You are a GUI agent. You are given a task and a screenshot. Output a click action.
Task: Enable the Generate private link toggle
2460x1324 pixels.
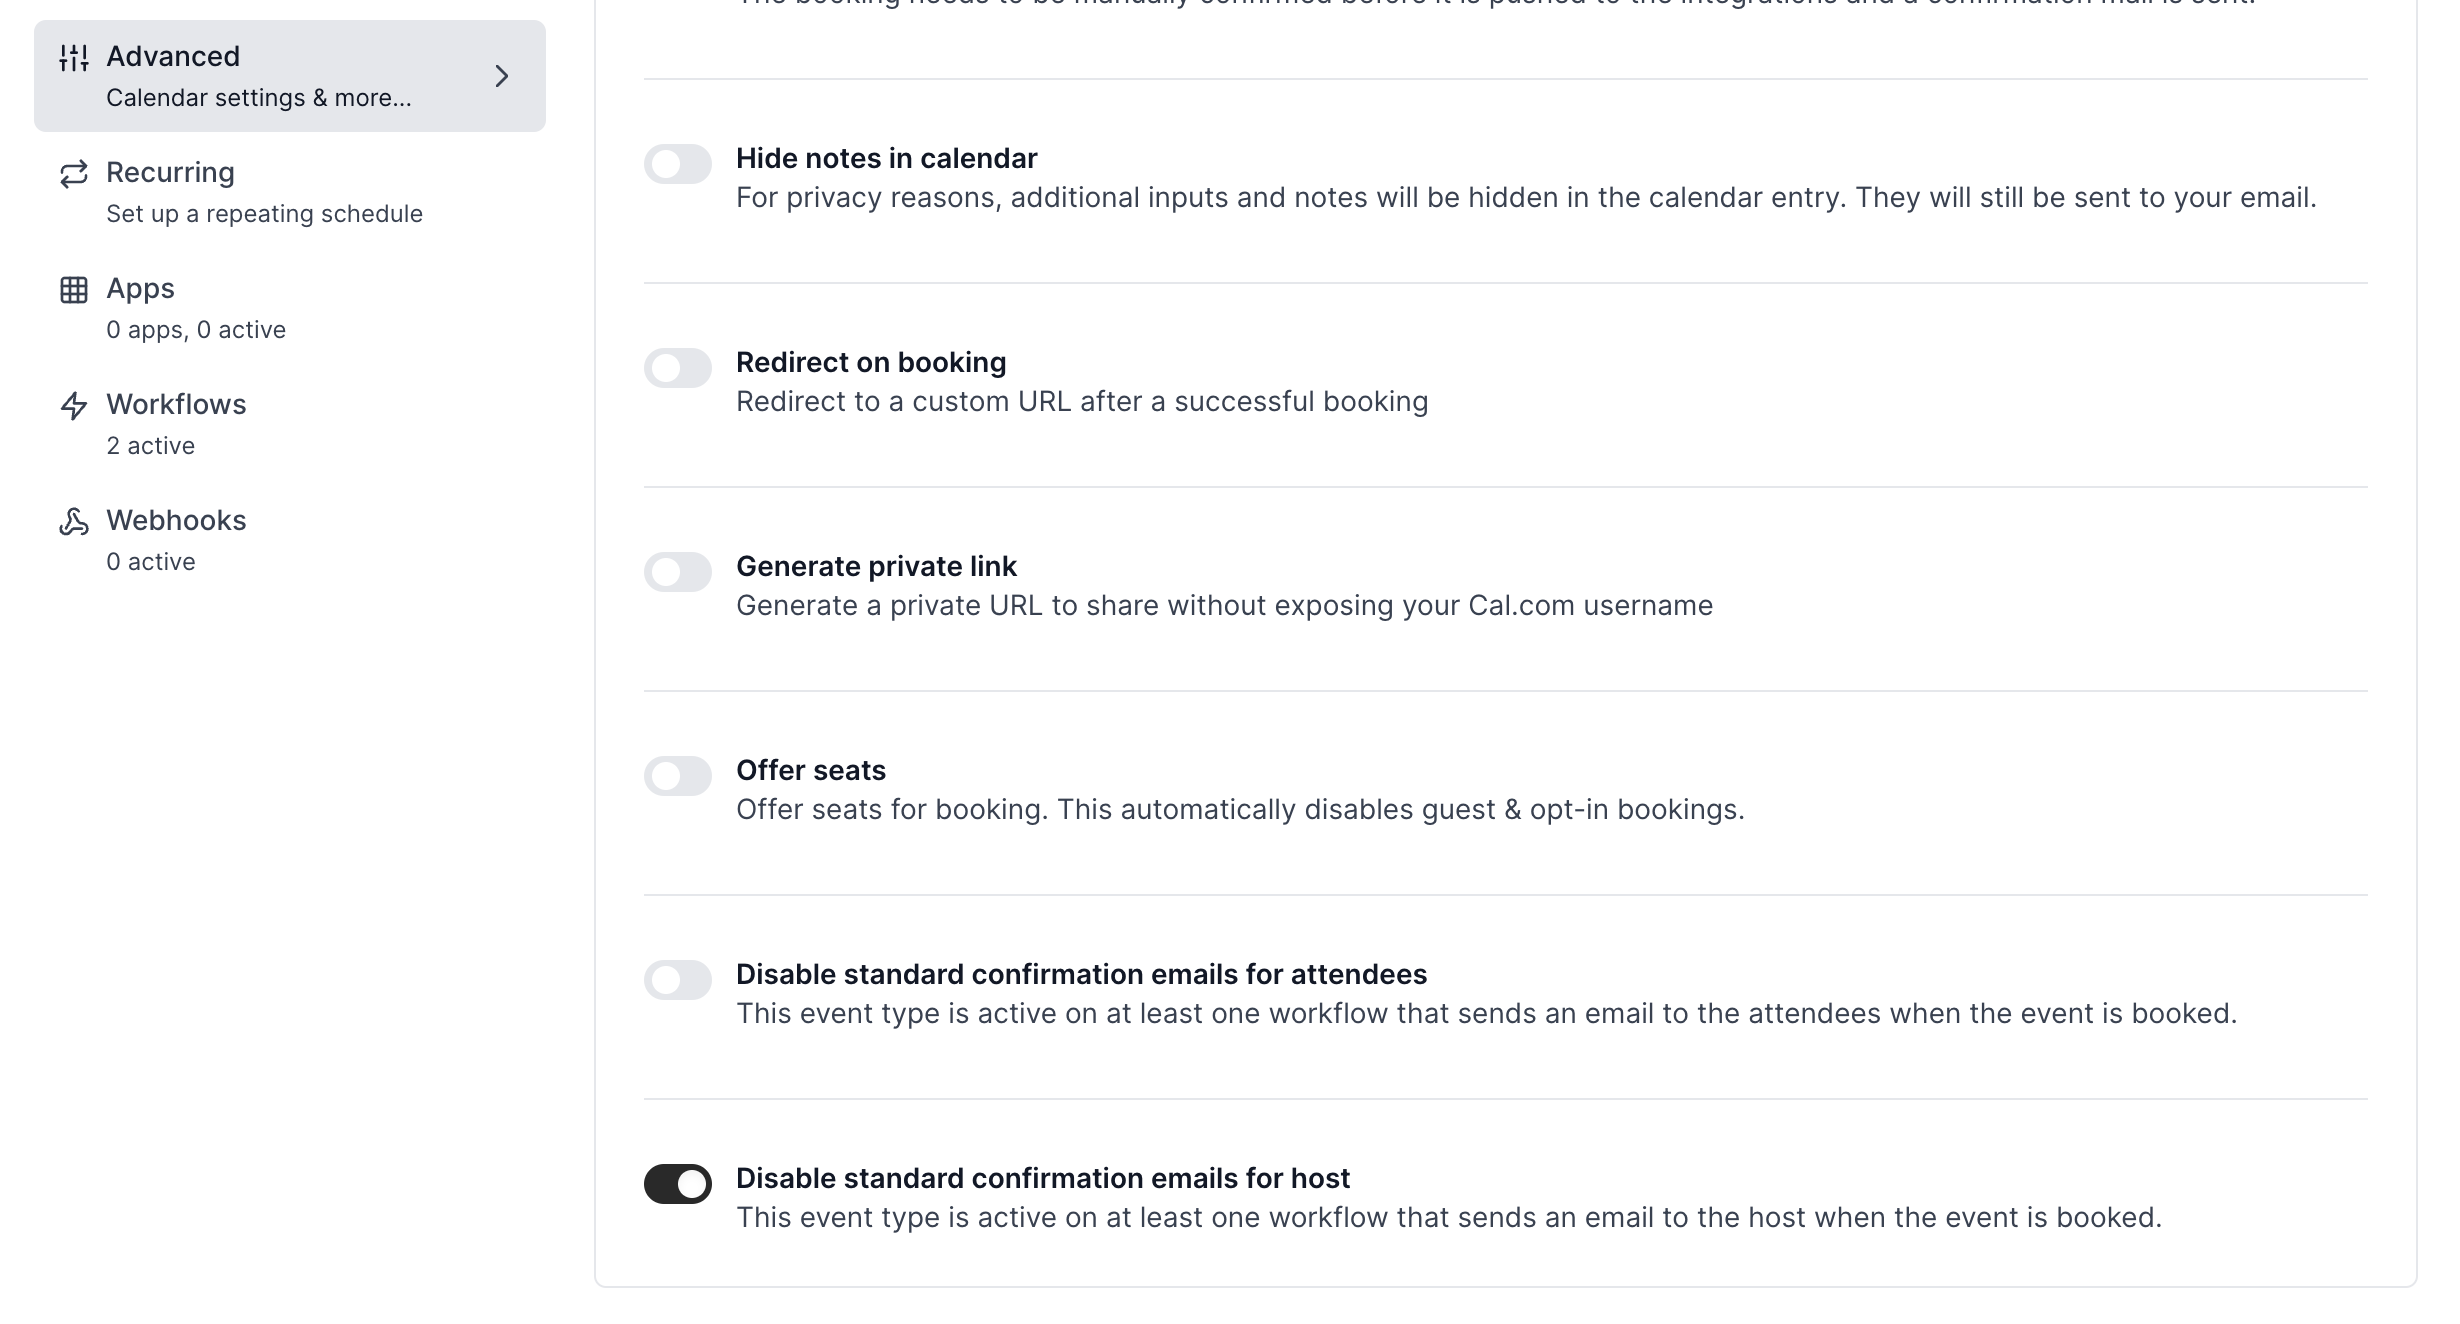678,572
